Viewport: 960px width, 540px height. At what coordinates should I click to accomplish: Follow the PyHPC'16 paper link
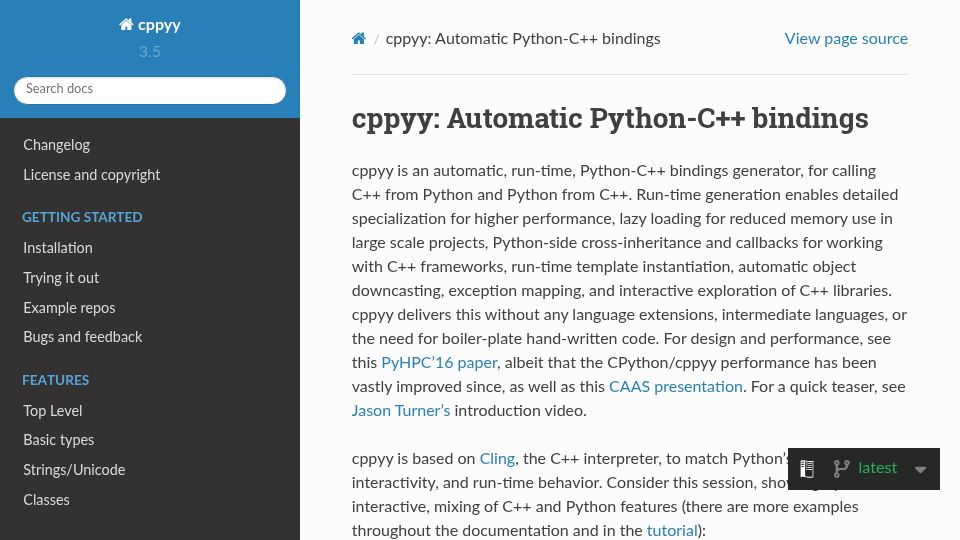point(439,363)
